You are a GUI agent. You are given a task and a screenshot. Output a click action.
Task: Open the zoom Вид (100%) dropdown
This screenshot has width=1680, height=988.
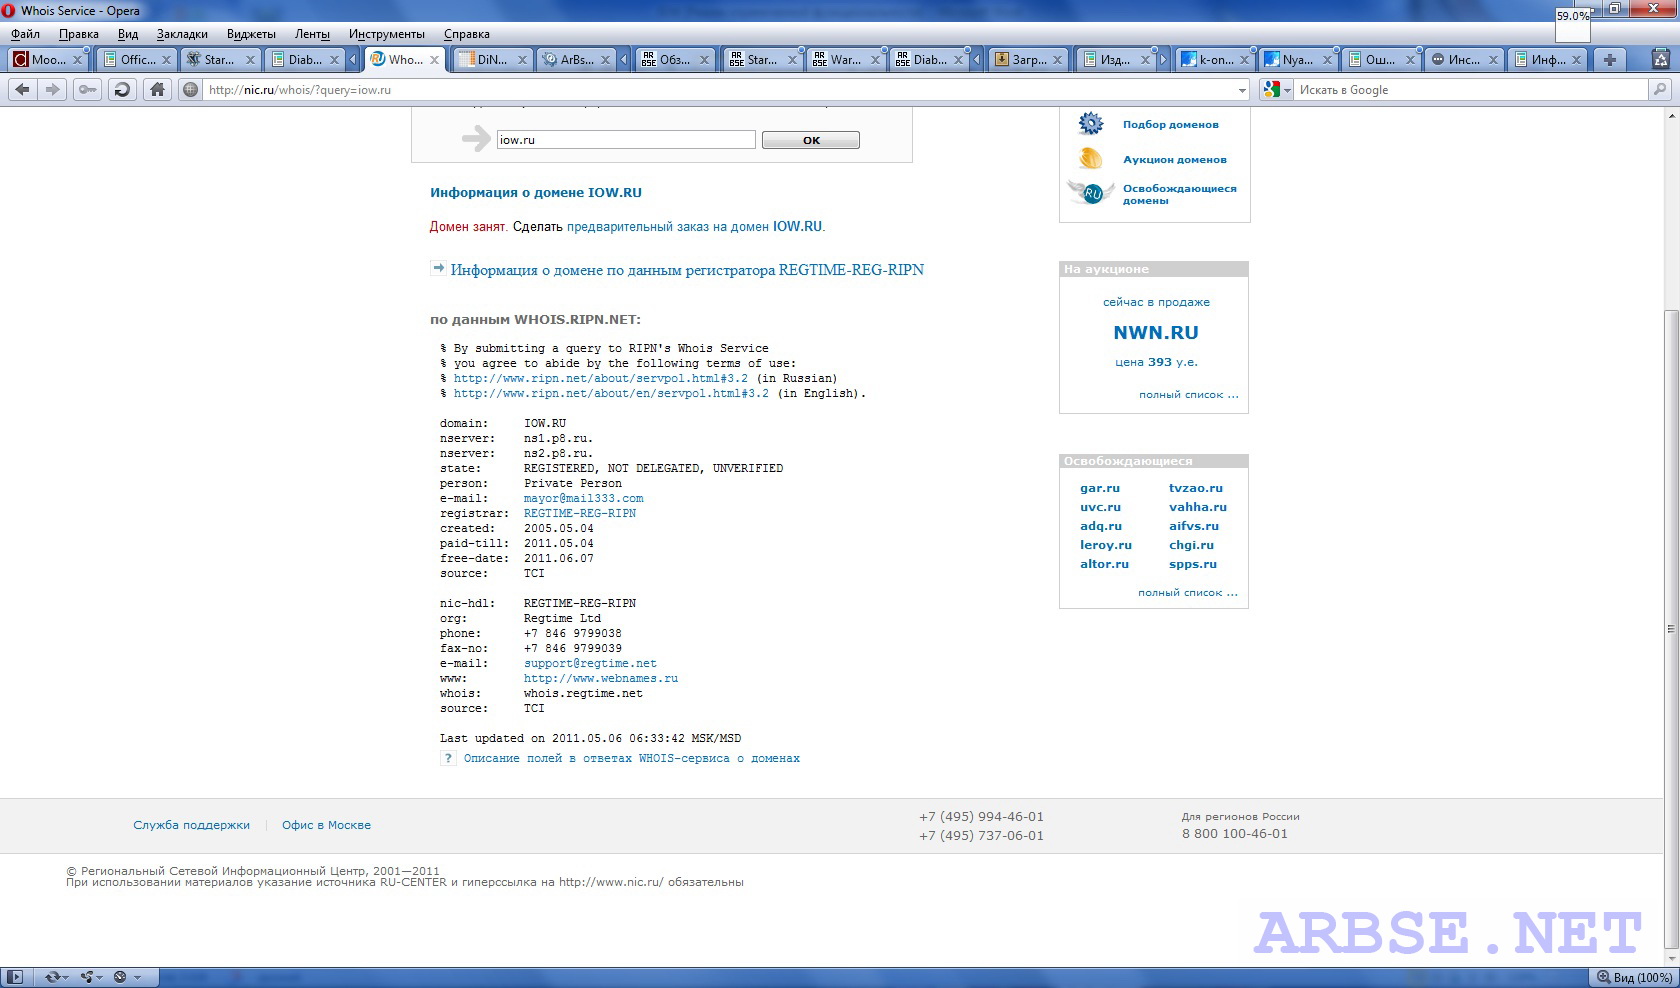click(1632, 977)
